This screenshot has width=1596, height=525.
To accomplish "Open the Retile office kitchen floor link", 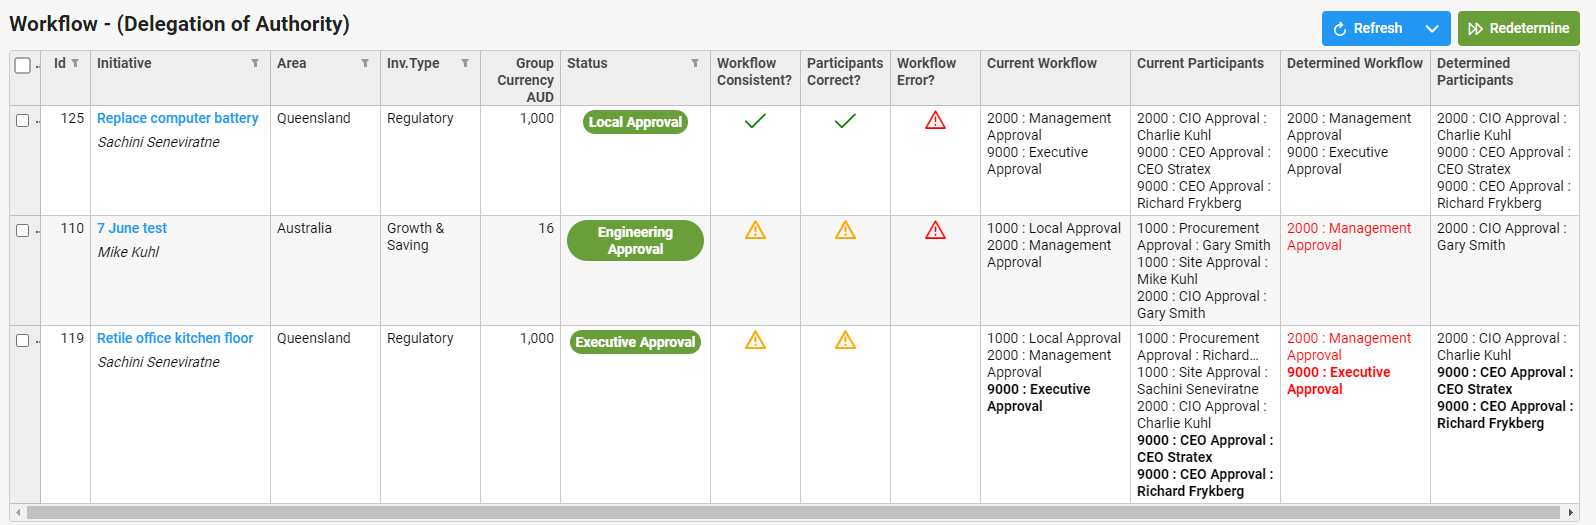I will click(x=175, y=338).
